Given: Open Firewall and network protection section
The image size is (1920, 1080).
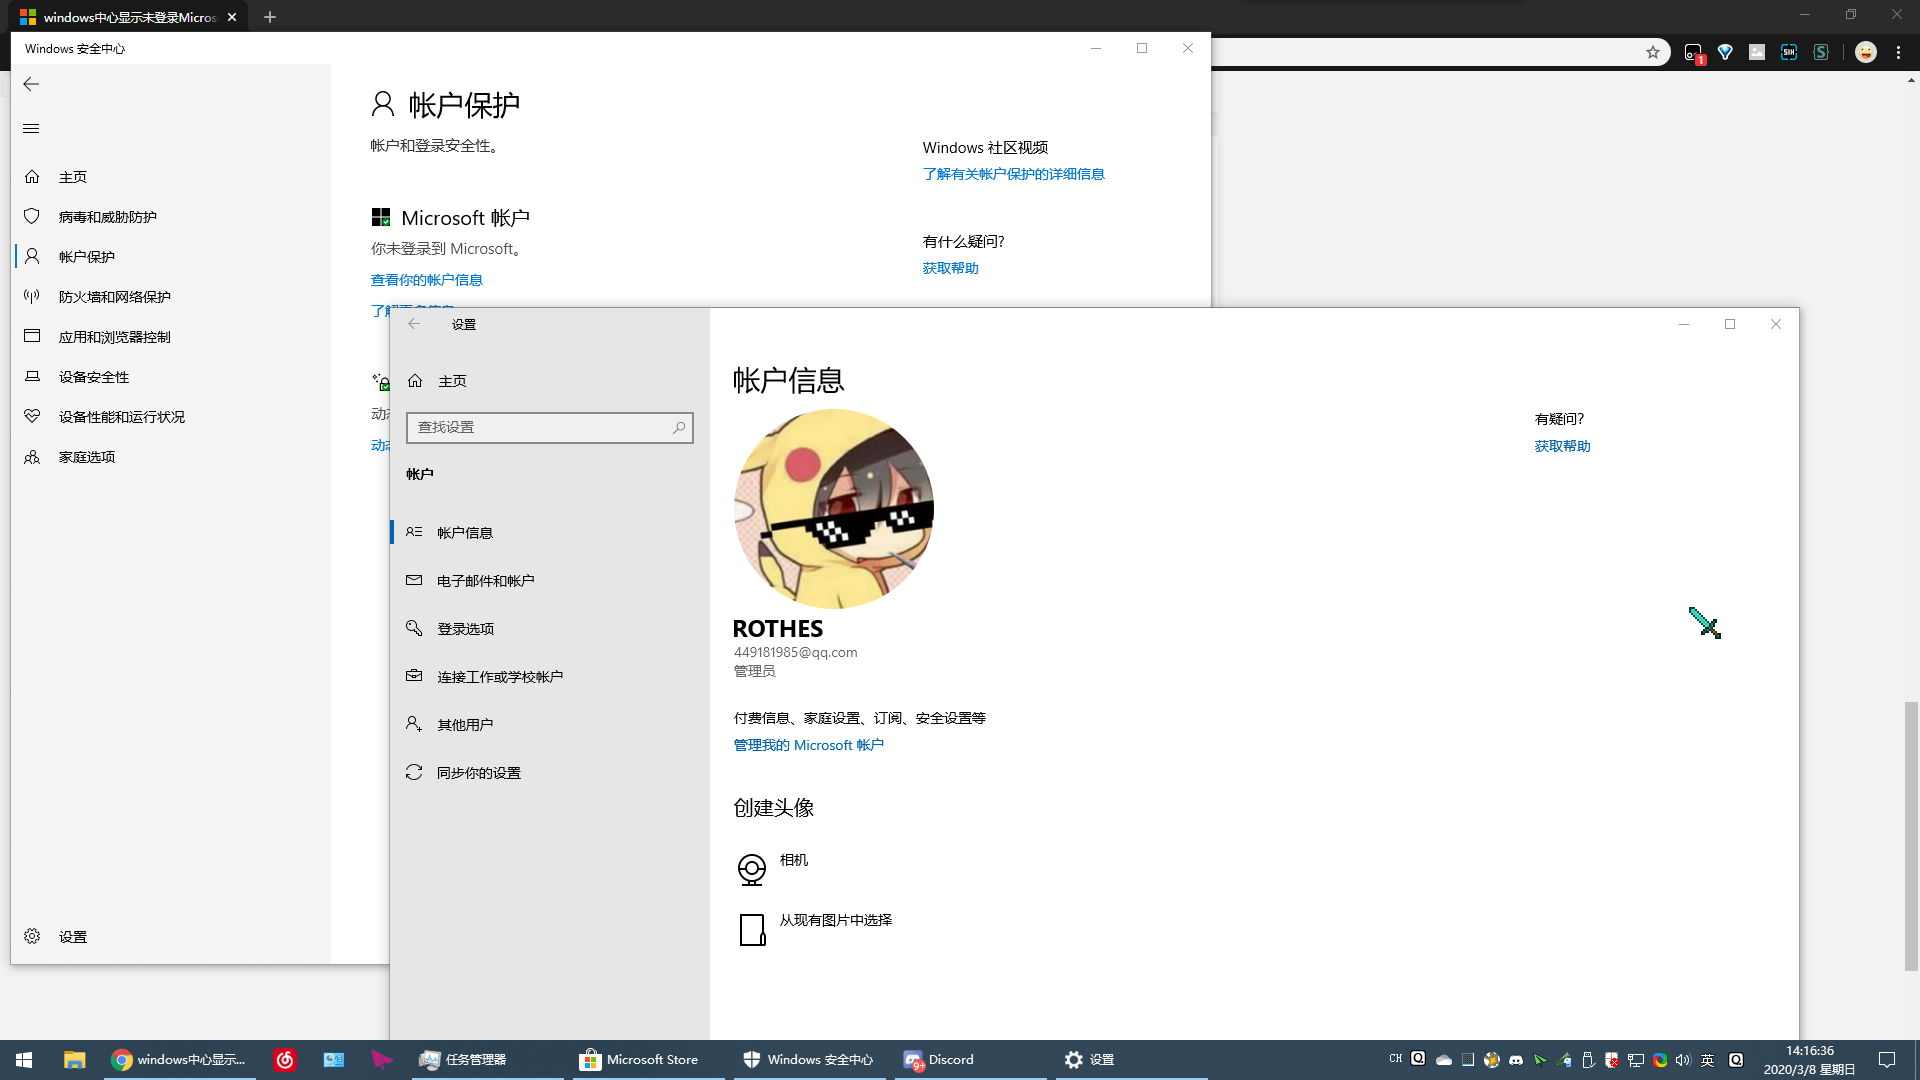Looking at the screenshot, I should pos(114,297).
